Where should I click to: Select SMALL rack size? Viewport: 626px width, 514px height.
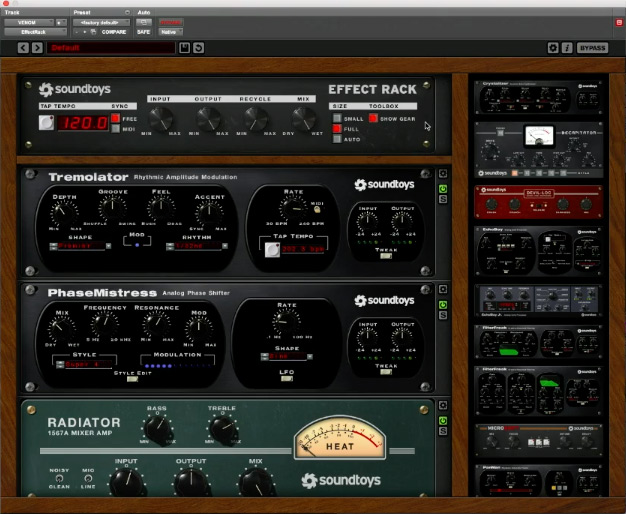tap(337, 118)
